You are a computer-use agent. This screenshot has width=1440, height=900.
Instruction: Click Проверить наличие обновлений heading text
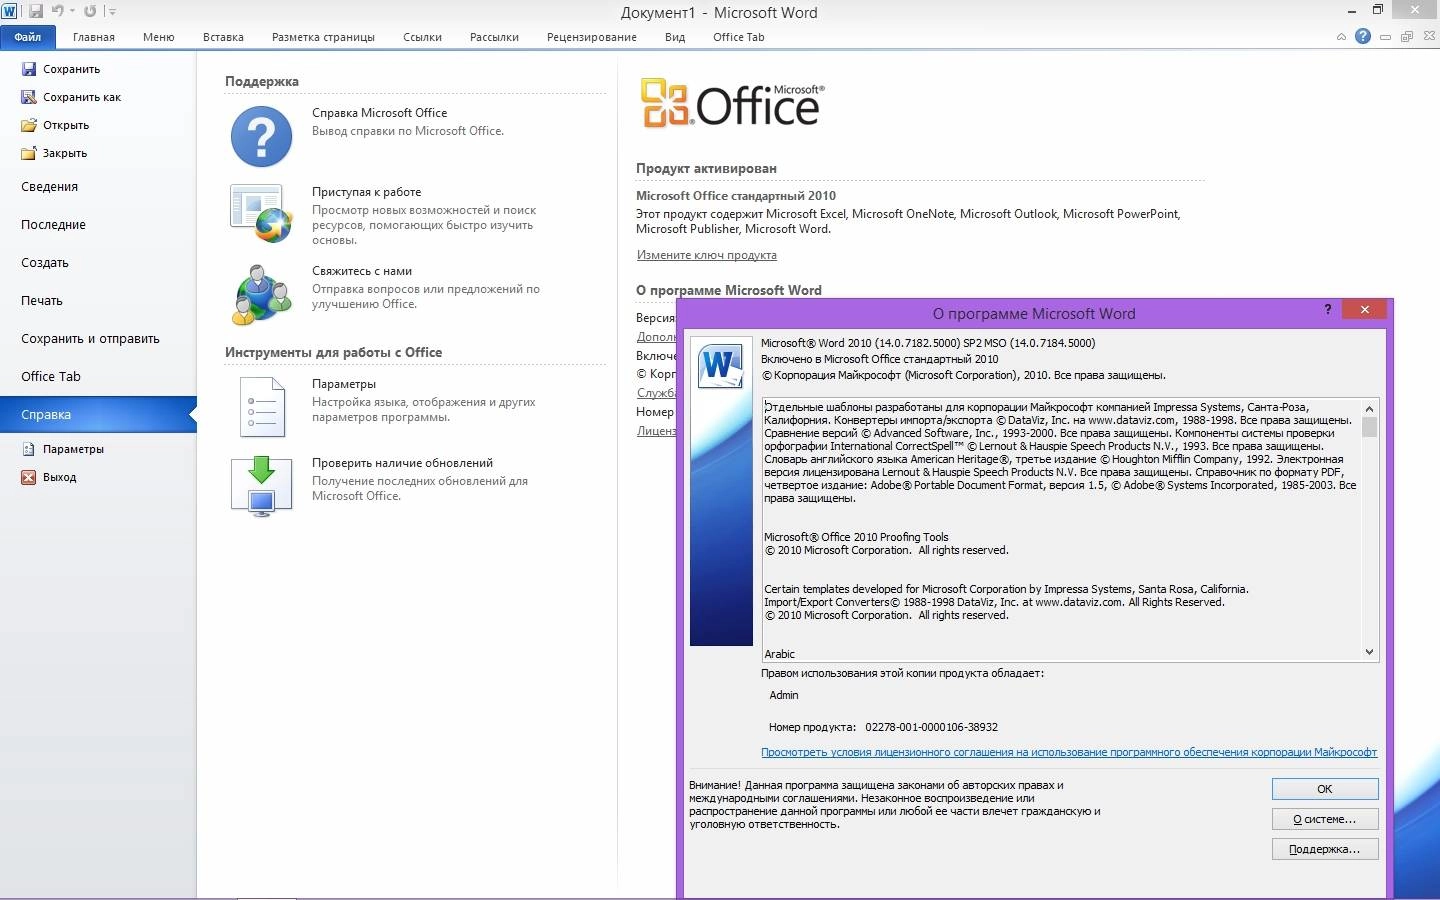pyautogui.click(x=402, y=463)
